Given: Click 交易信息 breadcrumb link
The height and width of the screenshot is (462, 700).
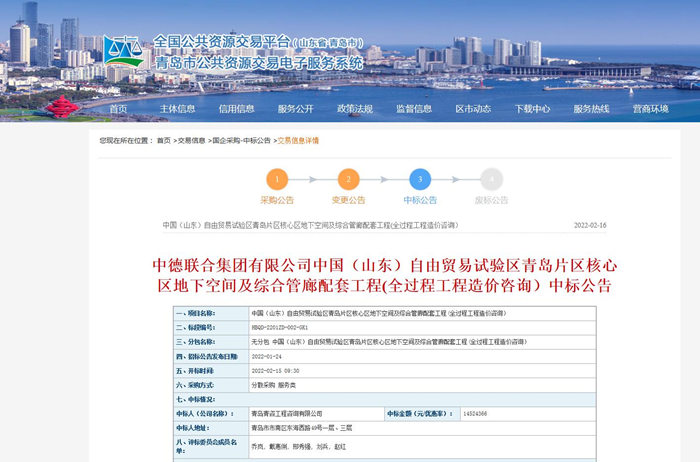Looking at the screenshot, I should coord(192,141).
